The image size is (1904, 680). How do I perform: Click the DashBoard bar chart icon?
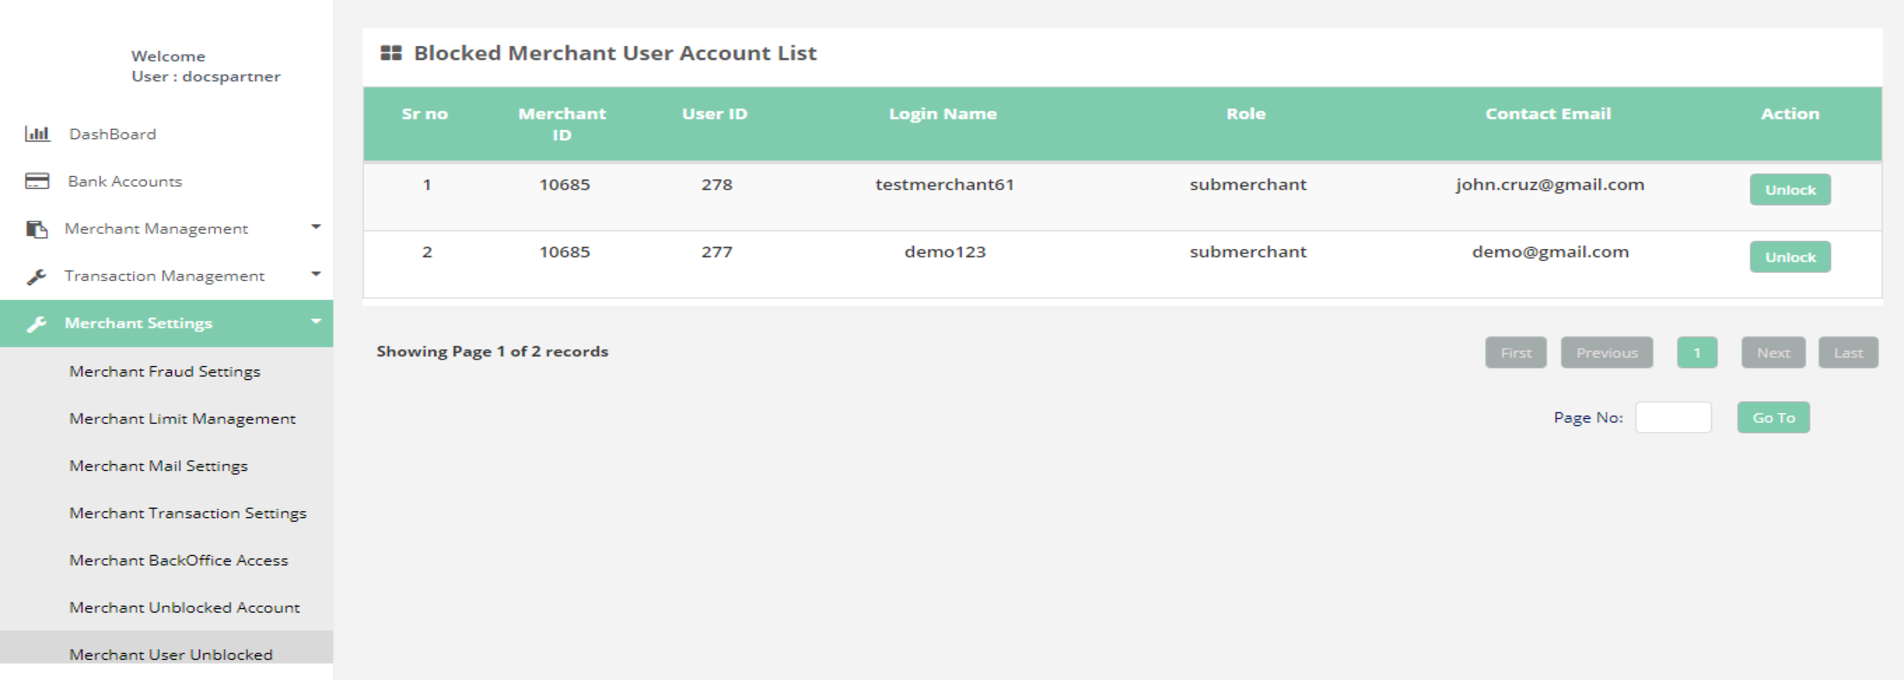coord(37,134)
